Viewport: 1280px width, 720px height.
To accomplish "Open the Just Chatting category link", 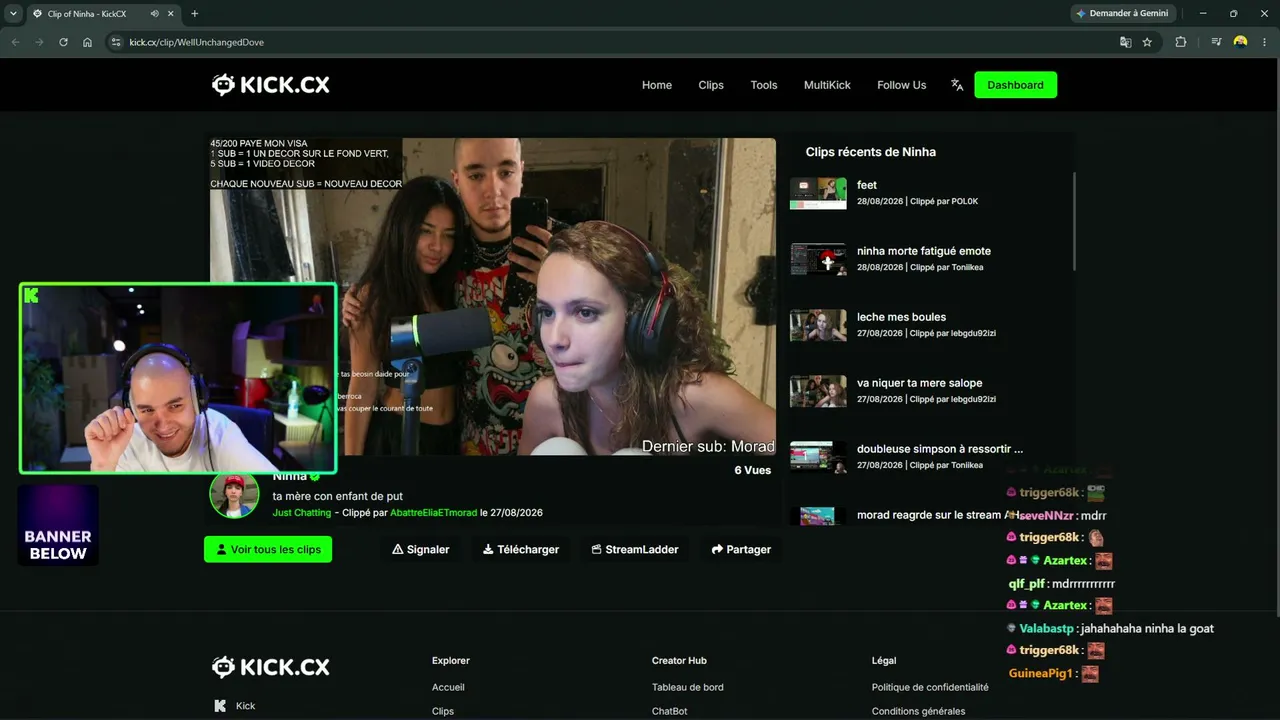I will (302, 513).
